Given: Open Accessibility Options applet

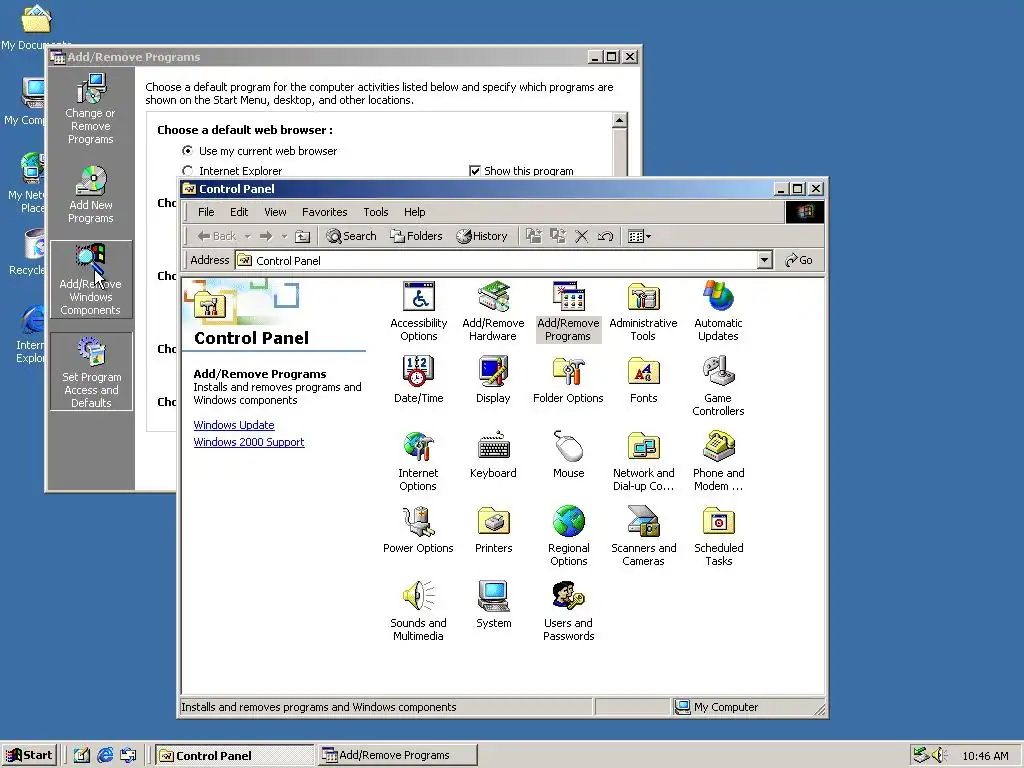Looking at the screenshot, I should pyautogui.click(x=419, y=312).
